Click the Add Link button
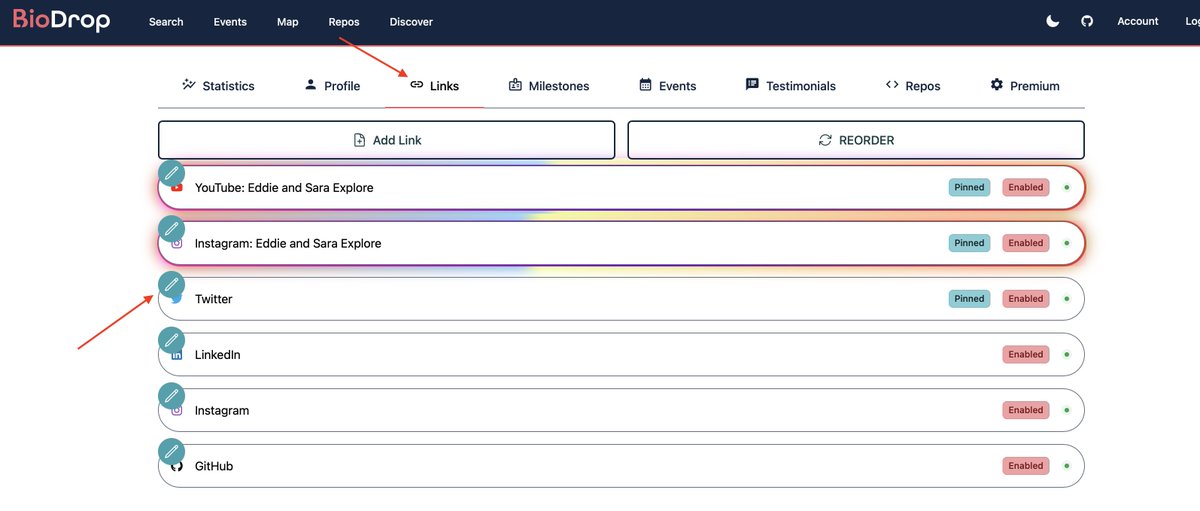 click(386, 140)
